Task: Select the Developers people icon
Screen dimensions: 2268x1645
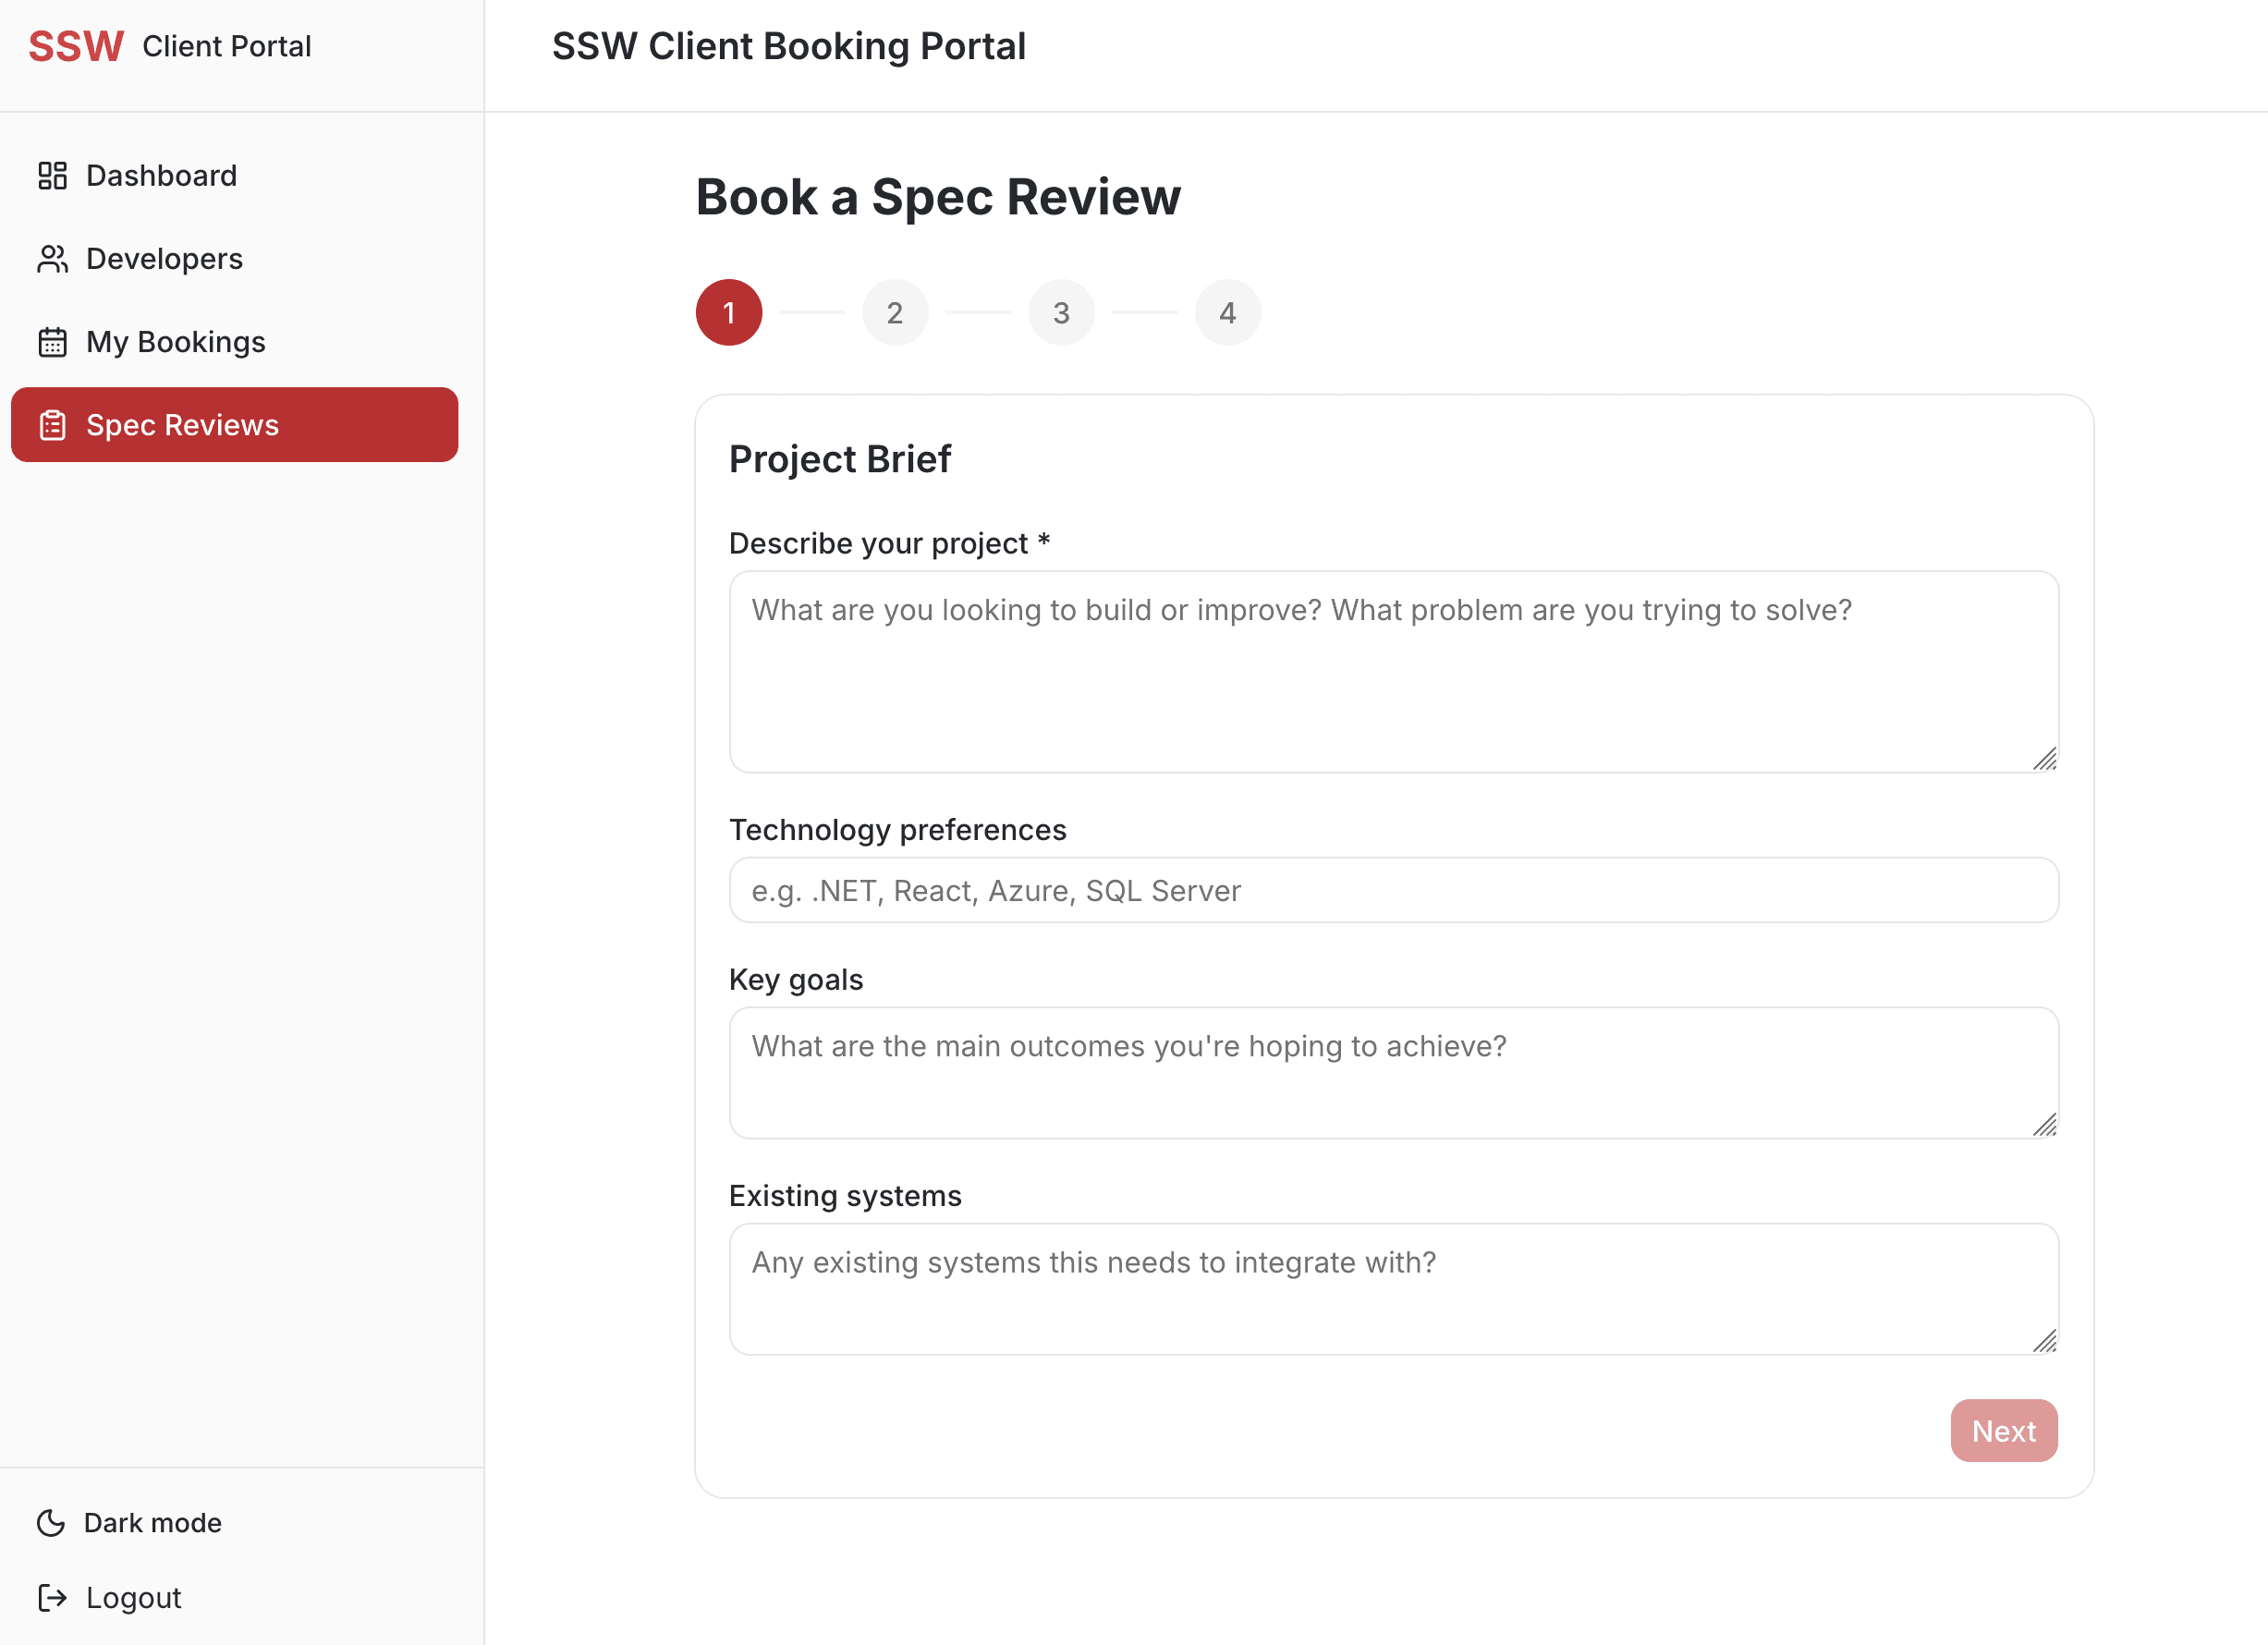Action: 53,258
